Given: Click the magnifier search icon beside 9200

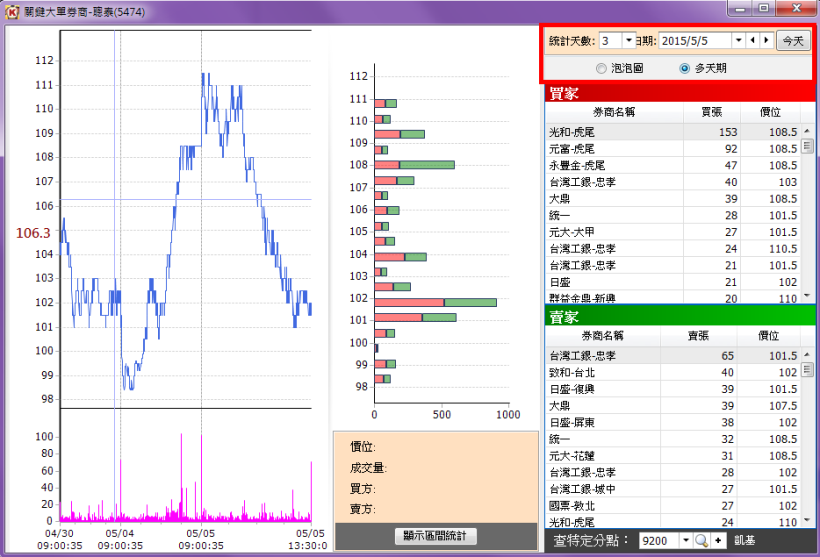Looking at the screenshot, I should click(701, 540).
